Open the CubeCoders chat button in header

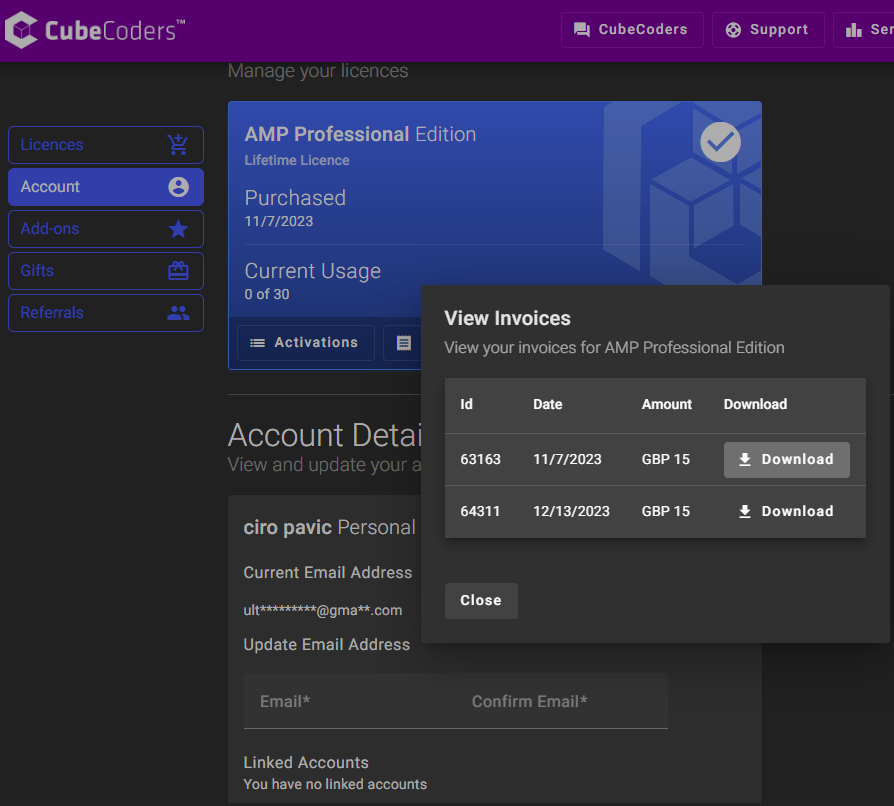(632, 30)
